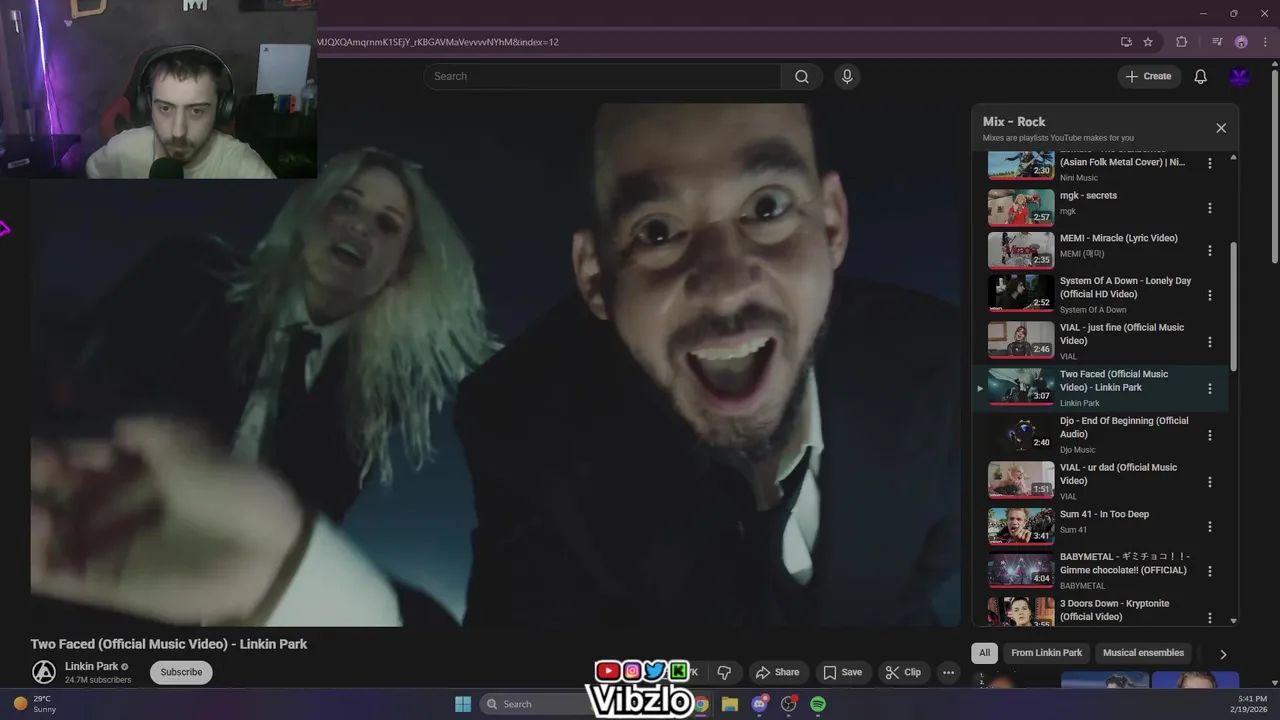Open options menu for Lonely Day
Viewport: 1280px width, 720px height.
[x=1209, y=295]
